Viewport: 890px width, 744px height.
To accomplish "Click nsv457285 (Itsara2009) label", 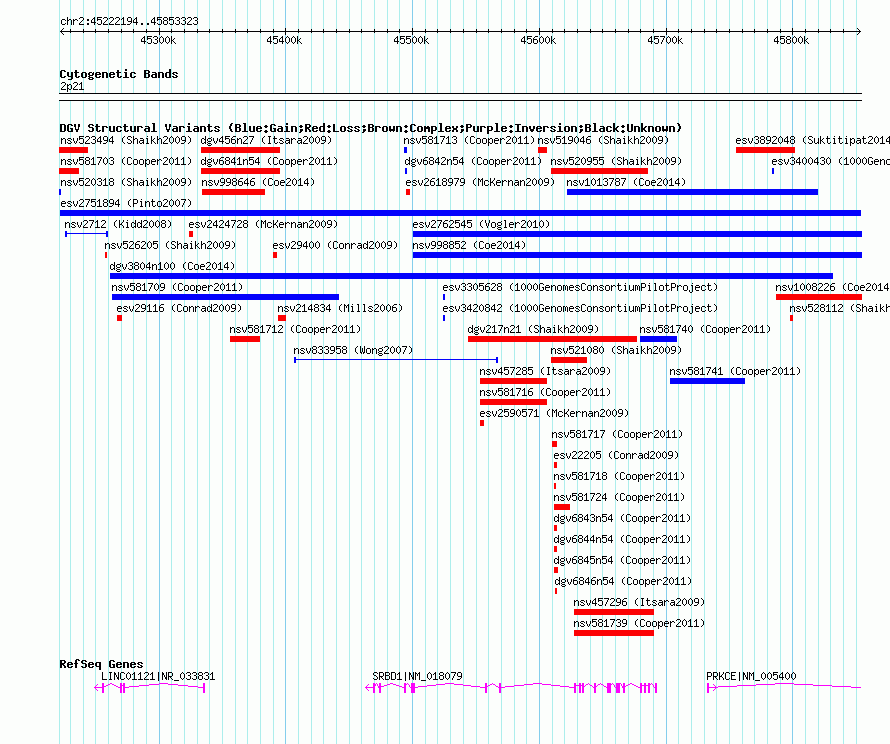I will [x=545, y=371].
